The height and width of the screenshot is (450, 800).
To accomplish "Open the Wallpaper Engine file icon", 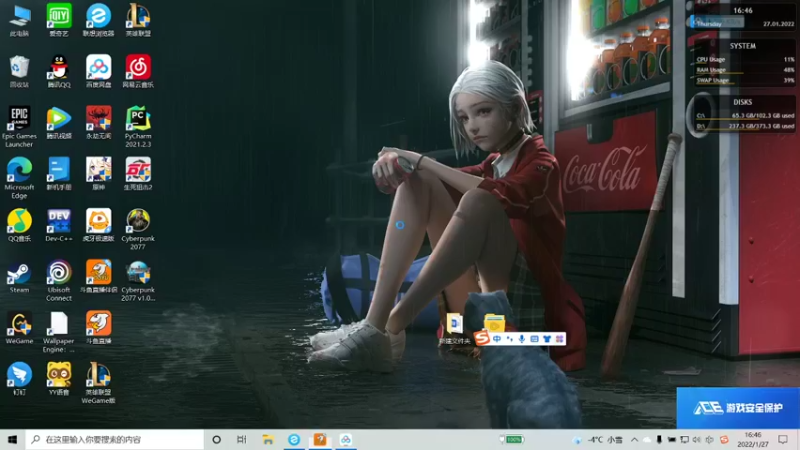I will pyautogui.click(x=59, y=332).
